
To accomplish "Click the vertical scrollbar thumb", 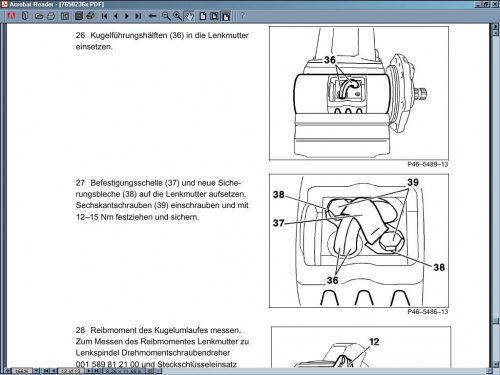I will pos(496,320).
